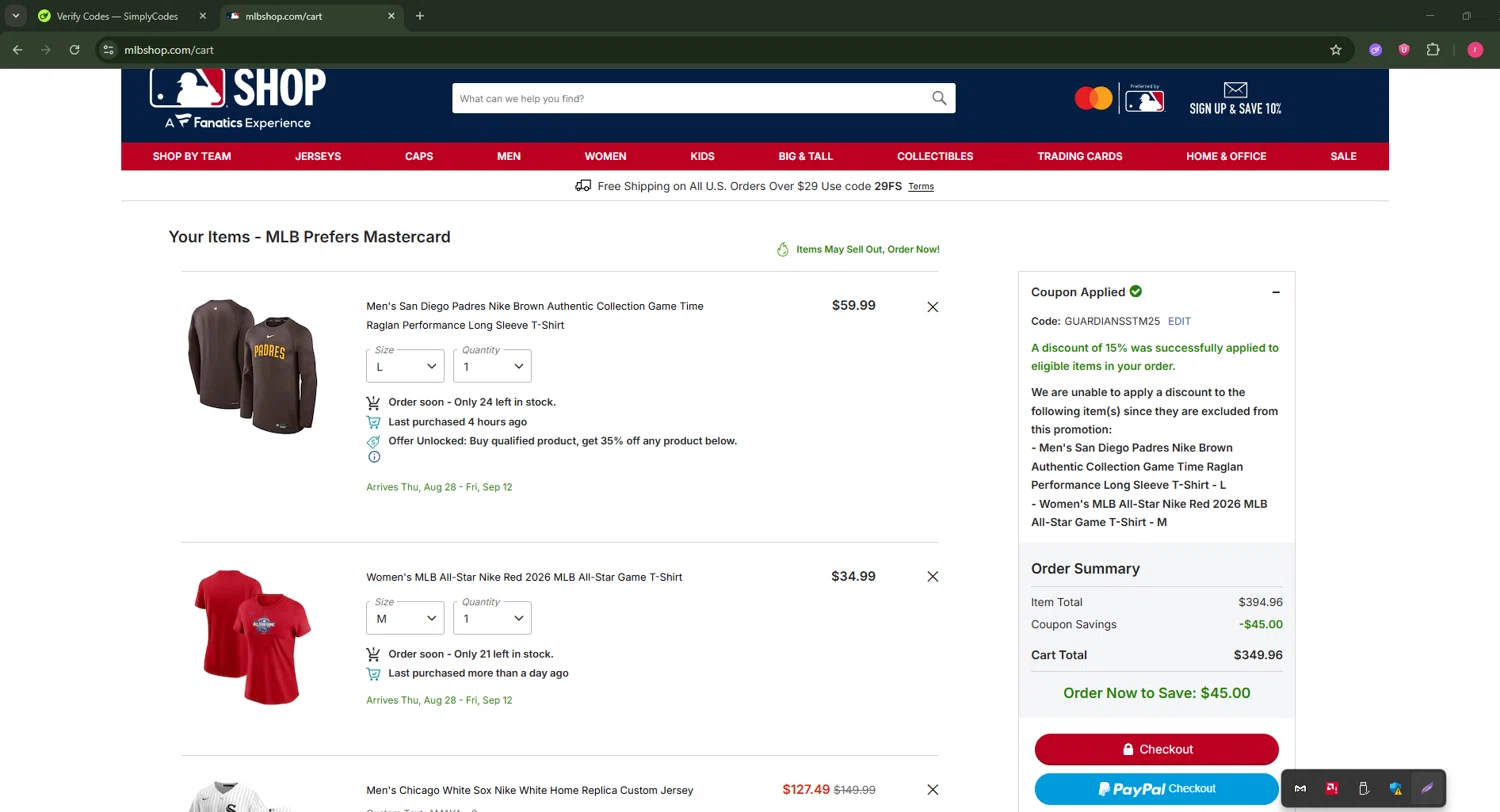
Task: Click the offer info circle icon
Action: tap(374, 457)
